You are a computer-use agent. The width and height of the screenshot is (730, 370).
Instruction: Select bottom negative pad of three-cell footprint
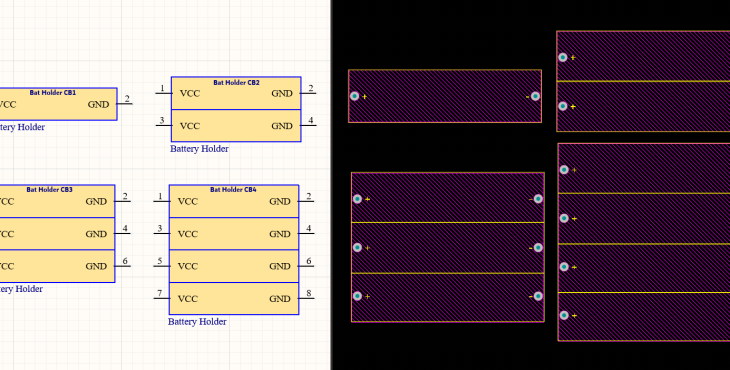click(x=538, y=296)
